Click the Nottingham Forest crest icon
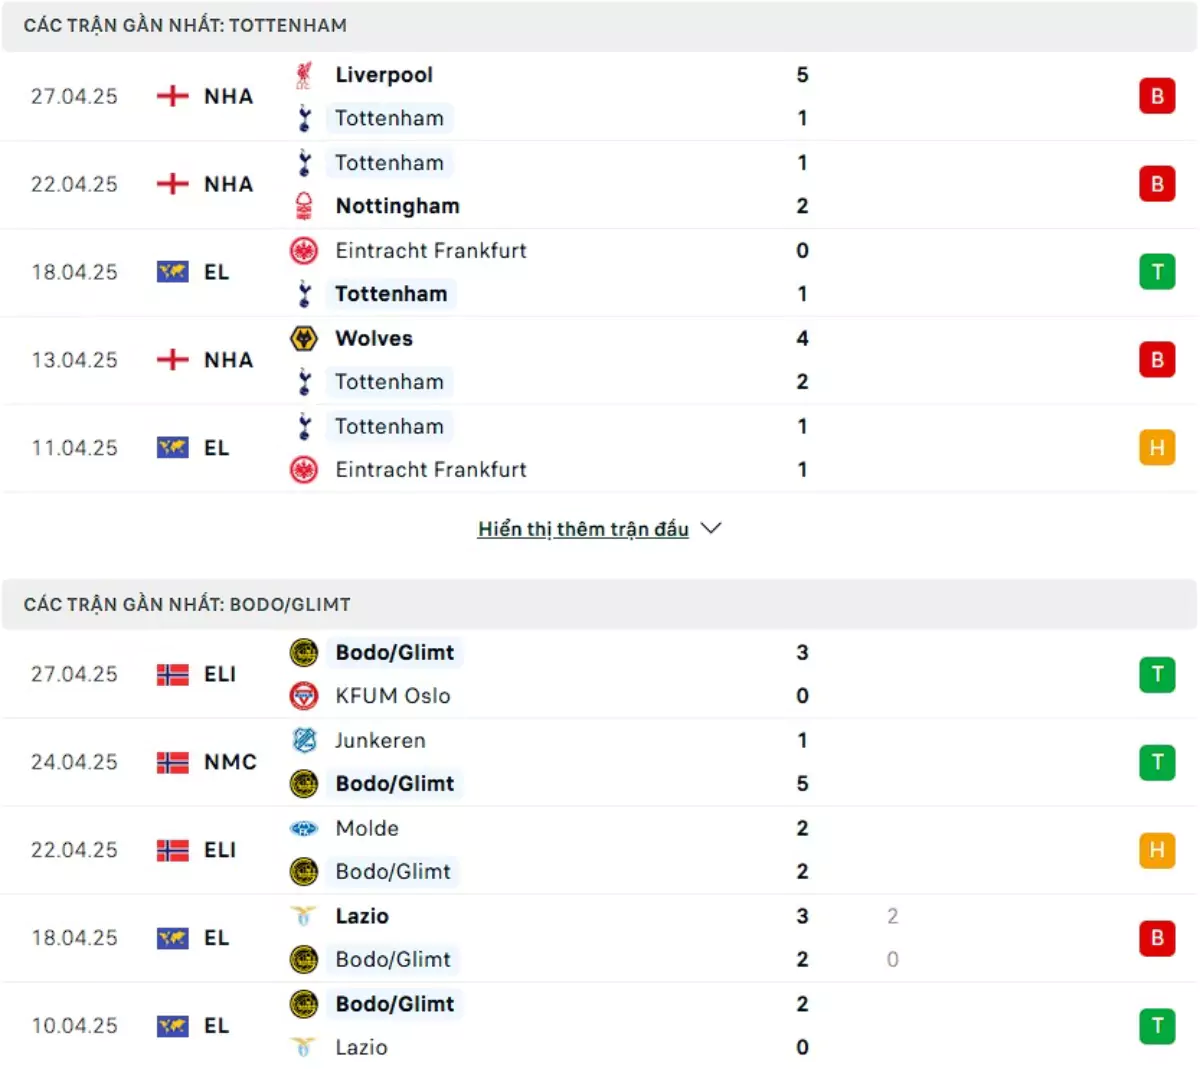This screenshot has height=1069, width=1200. [x=304, y=206]
